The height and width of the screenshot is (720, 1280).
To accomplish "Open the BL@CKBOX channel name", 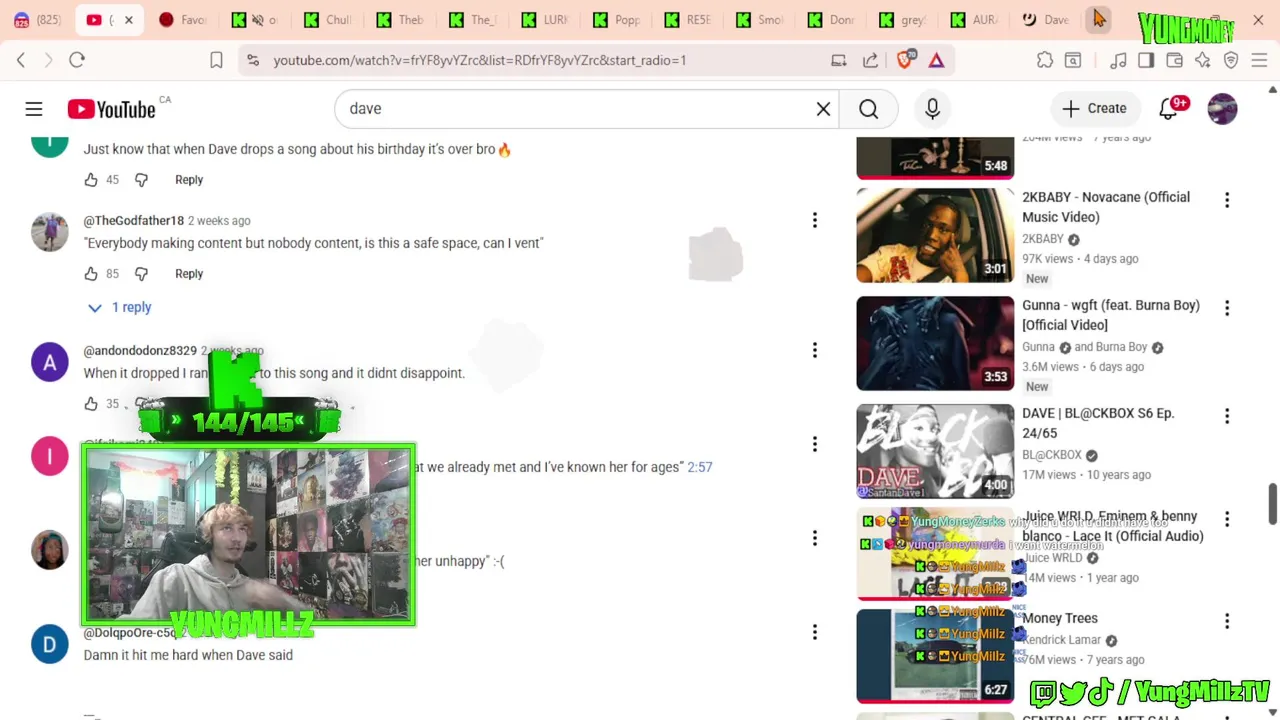I will tap(1052, 455).
